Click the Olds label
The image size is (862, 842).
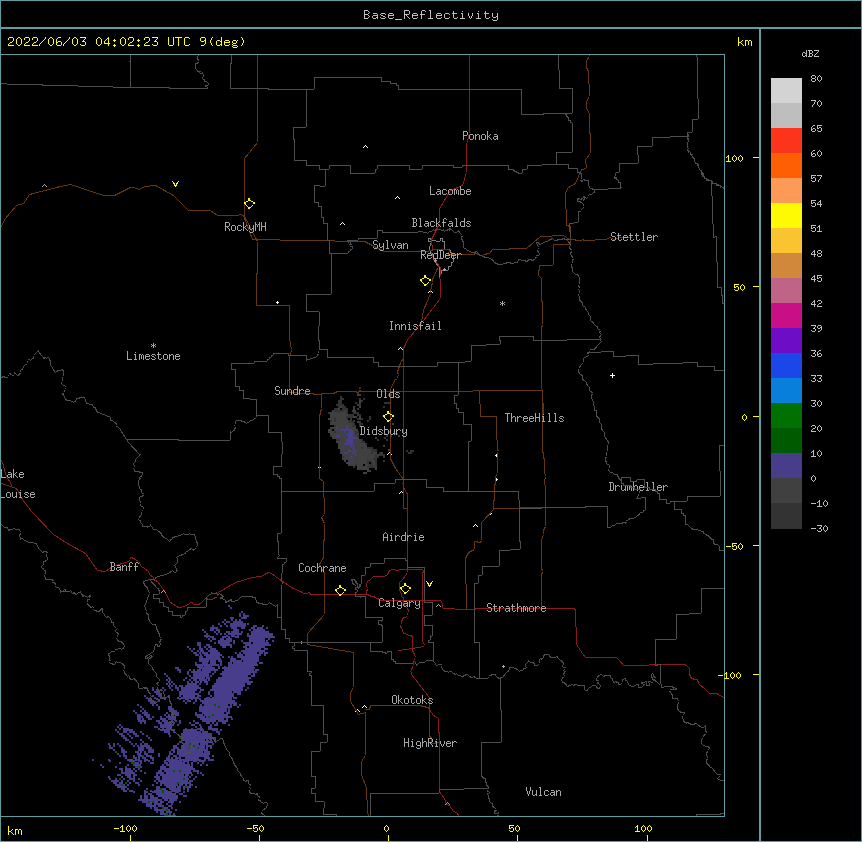coord(388,394)
